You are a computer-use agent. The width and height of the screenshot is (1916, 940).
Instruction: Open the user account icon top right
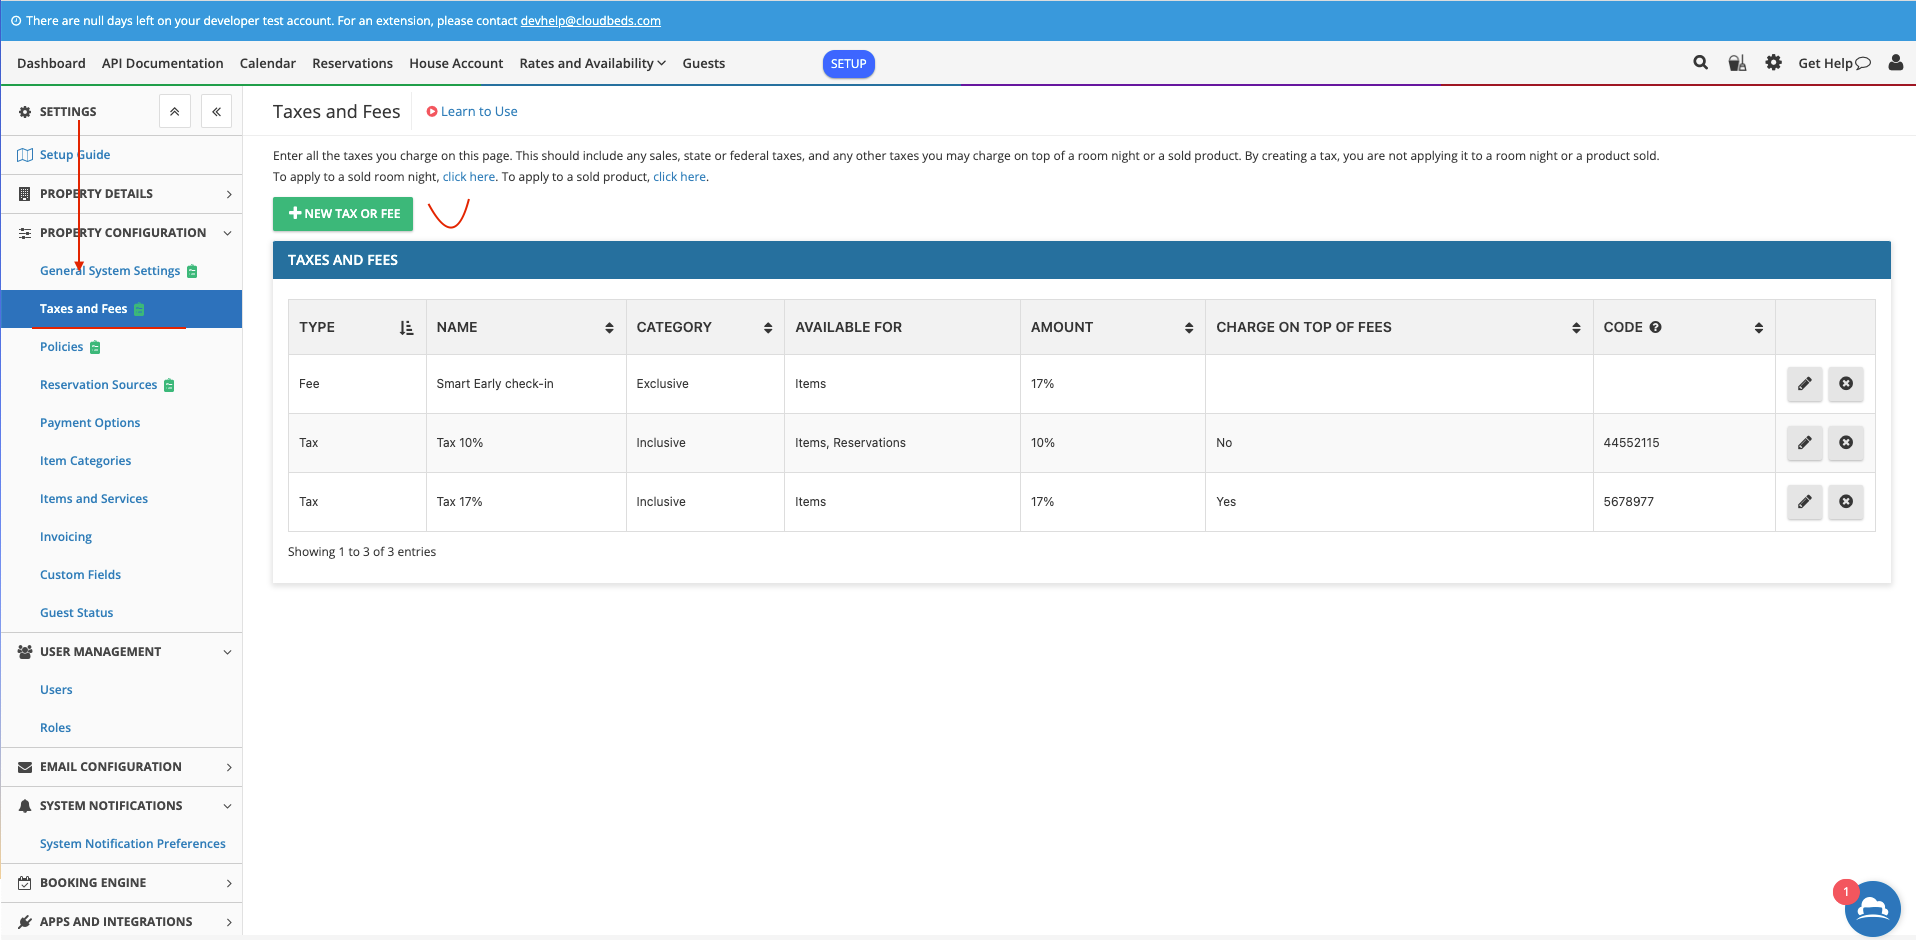point(1895,62)
